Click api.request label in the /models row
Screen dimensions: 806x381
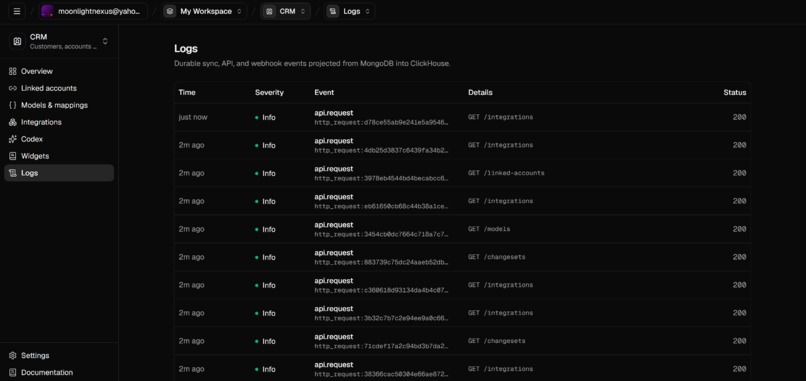coord(334,225)
